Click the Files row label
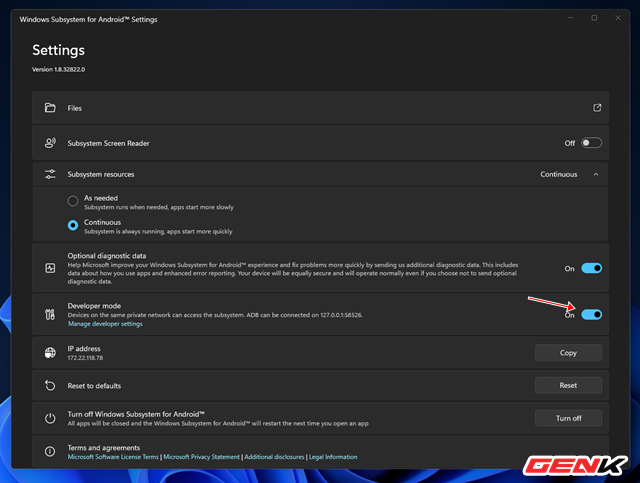The height and width of the screenshot is (483, 640). 75,108
